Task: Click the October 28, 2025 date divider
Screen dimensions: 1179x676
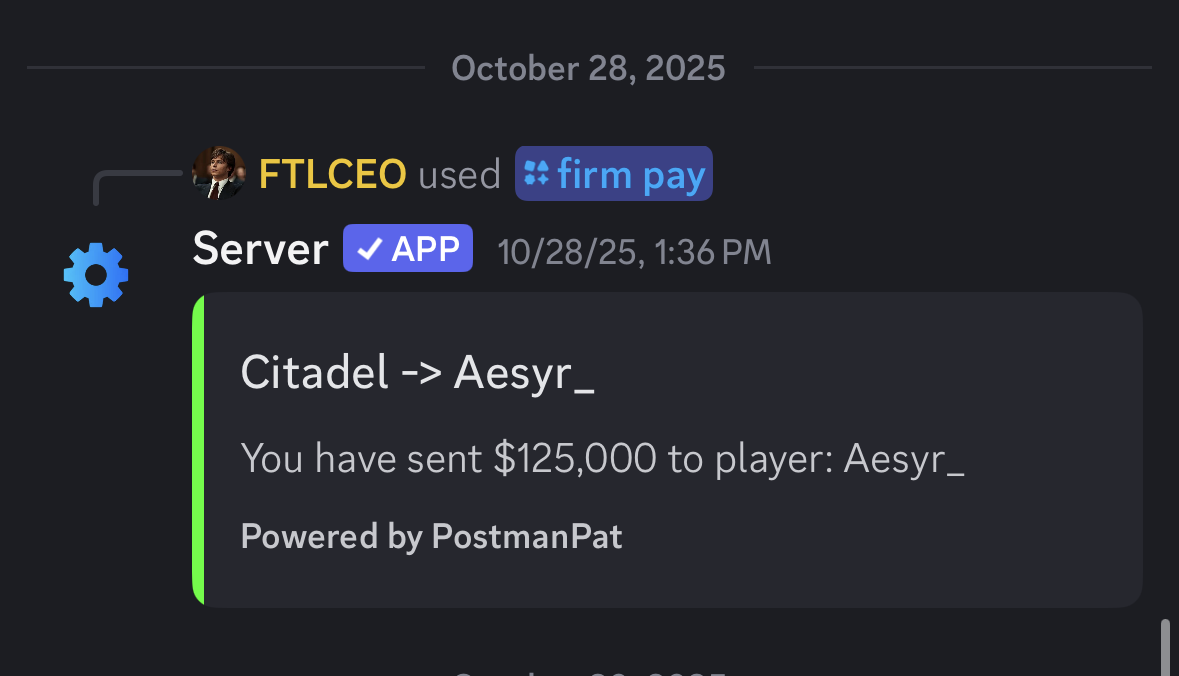Action: pos(588,68)
